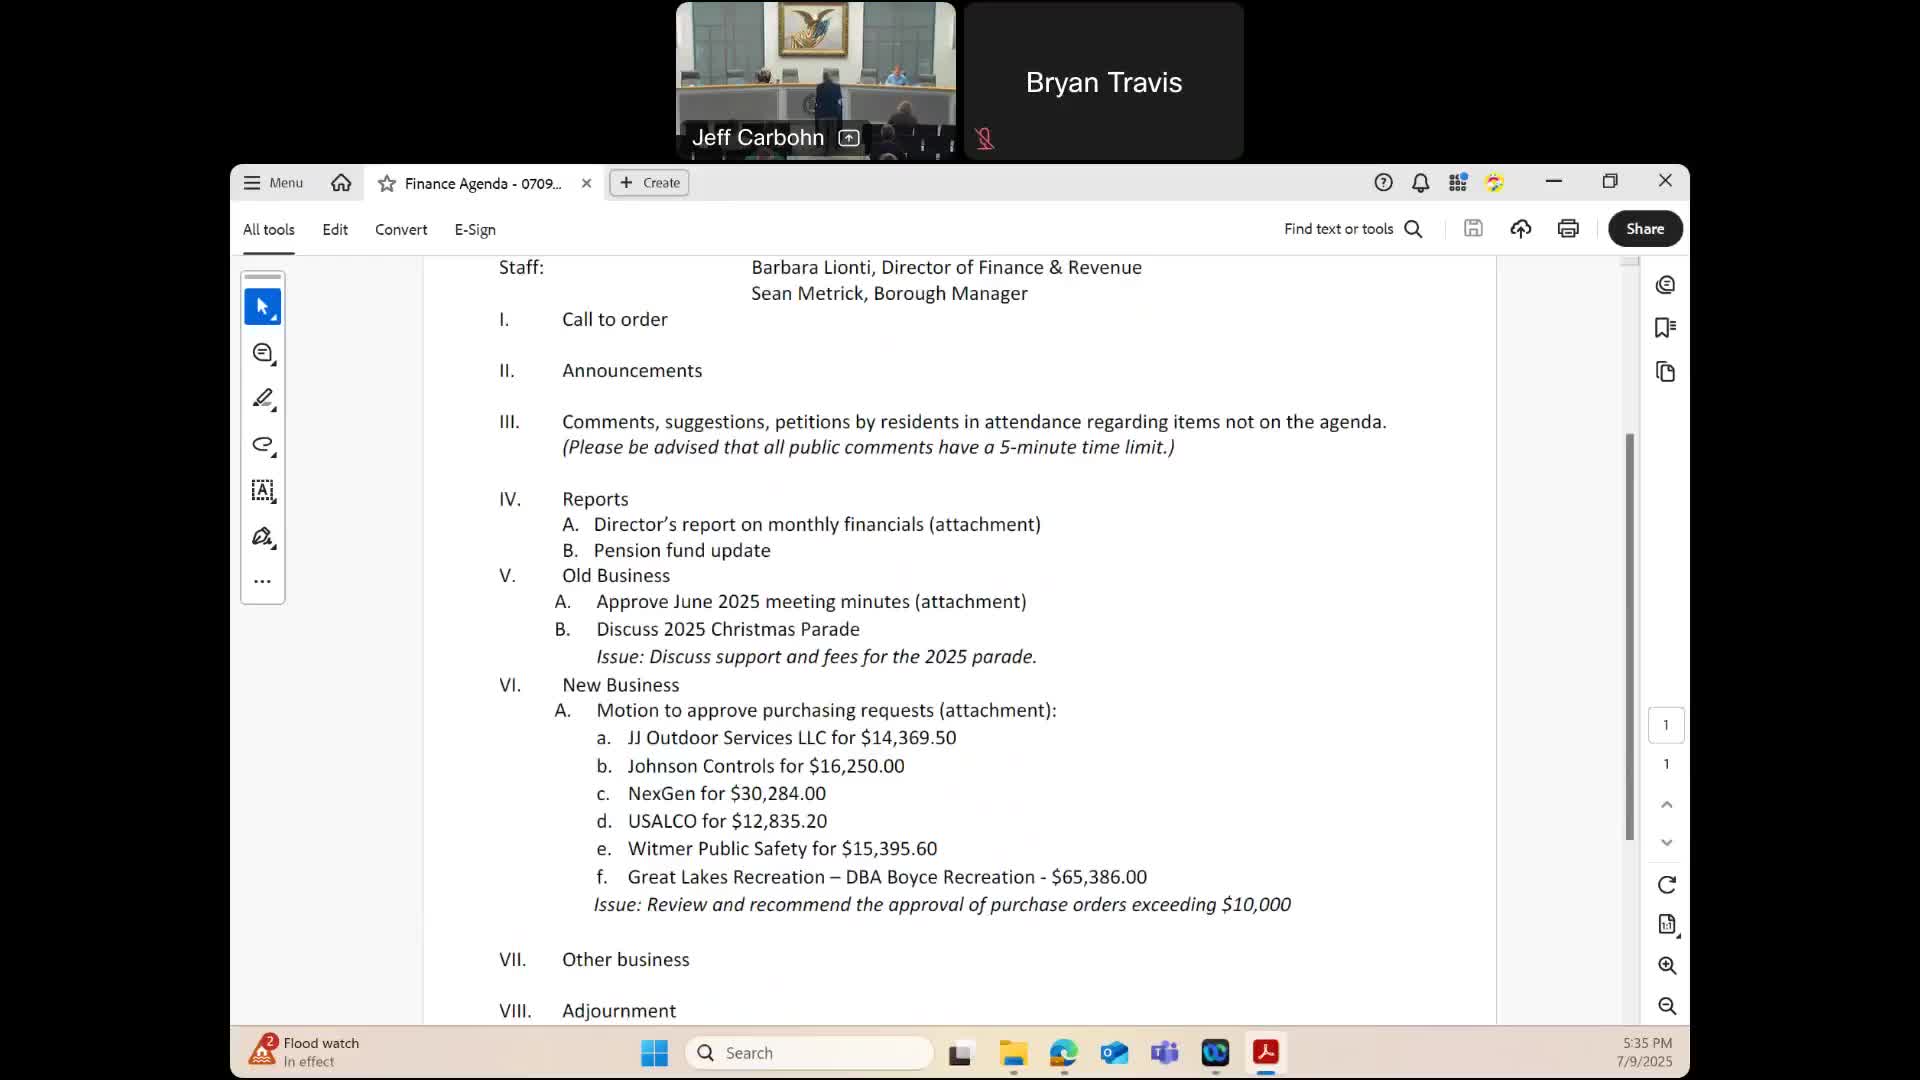Switch to the Edit tab
1920x1080 pixels.
click(x=335, y=229)
